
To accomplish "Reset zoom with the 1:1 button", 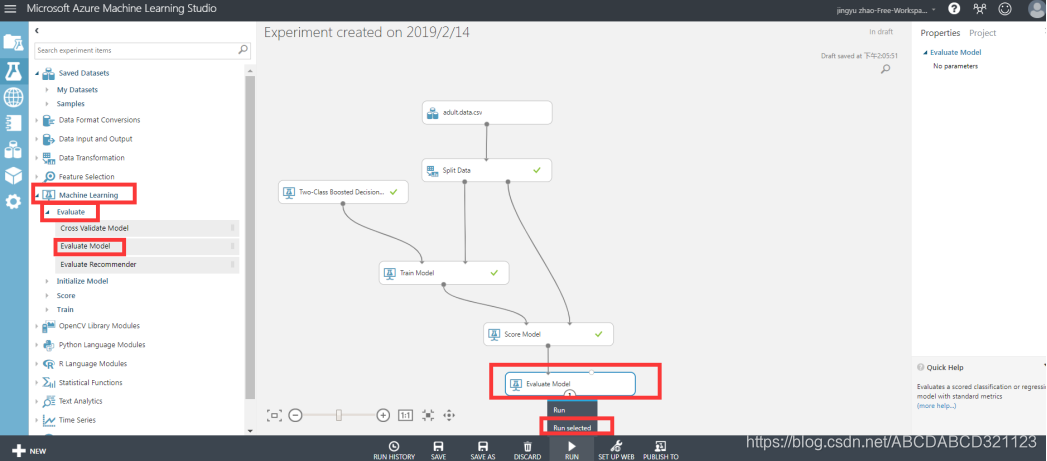I will click(405, 415).
